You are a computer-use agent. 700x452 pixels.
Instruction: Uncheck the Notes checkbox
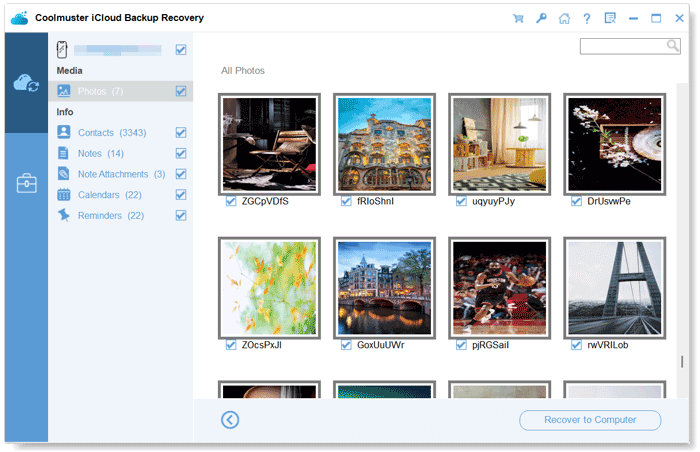(x=181, y=153)
